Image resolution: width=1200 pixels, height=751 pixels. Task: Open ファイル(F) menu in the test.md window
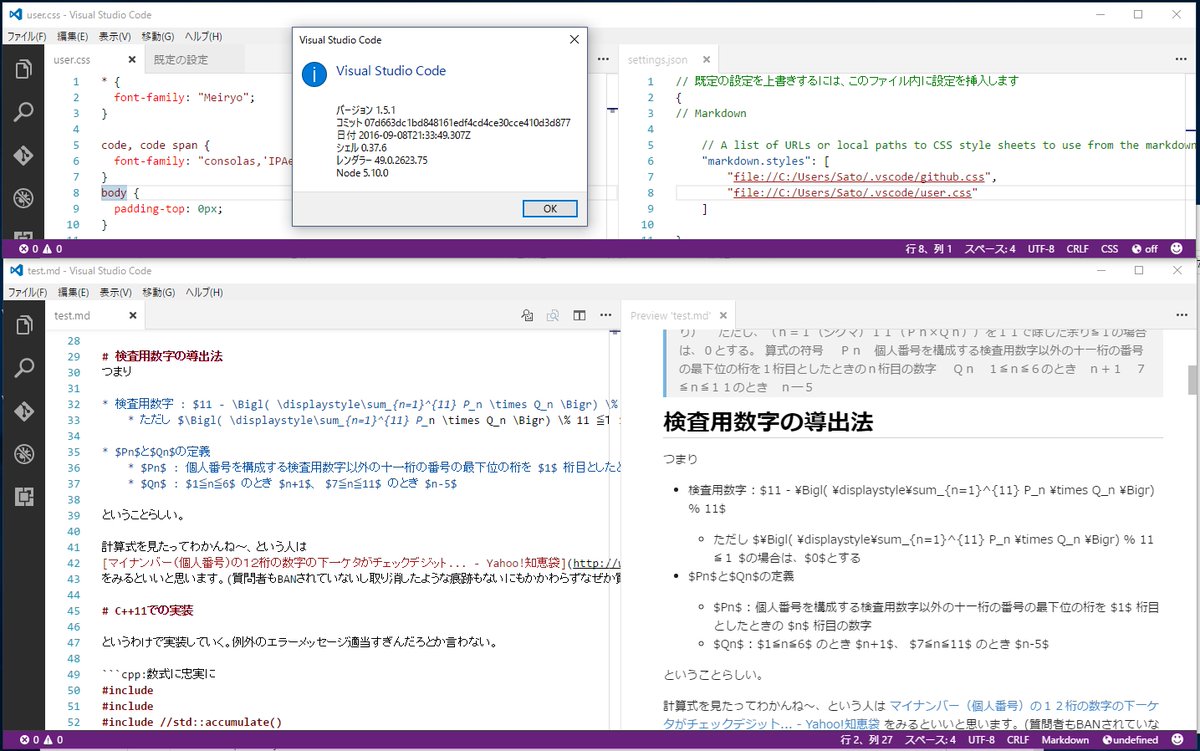click(x=26, y=292)
